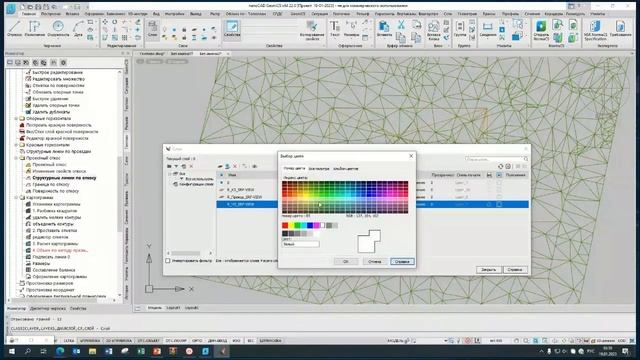
Task: Select the Полилиния tool
Action: (35, 29)
